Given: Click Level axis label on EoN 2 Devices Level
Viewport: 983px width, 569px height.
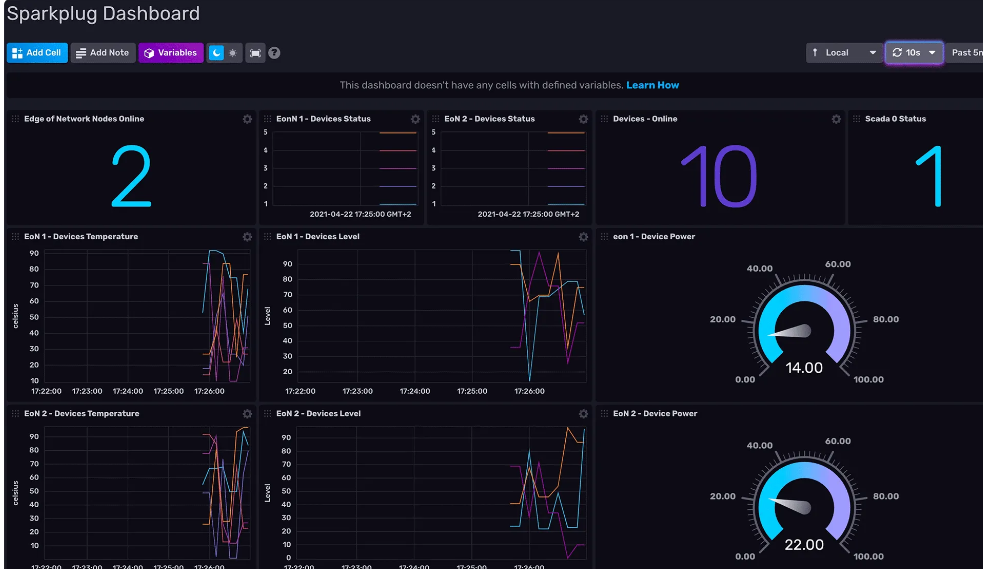Looking at the screenshot, I should pos(268,493).
